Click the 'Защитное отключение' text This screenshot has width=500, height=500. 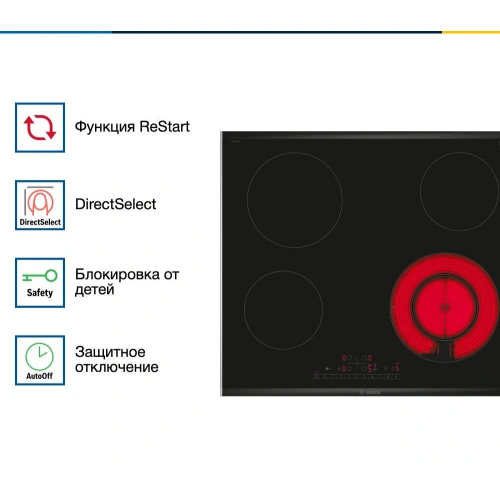(x=117, y=359)
